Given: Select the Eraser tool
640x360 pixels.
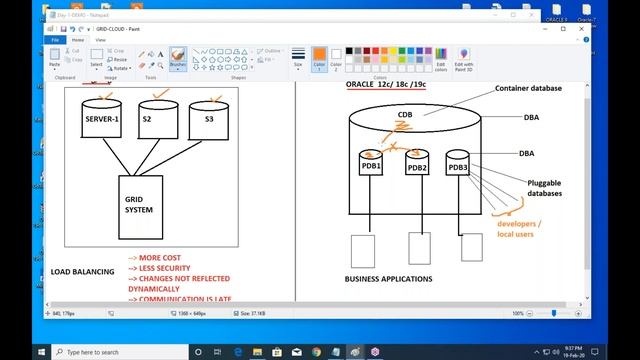Looking at the screenshot, I should [142, 65].
